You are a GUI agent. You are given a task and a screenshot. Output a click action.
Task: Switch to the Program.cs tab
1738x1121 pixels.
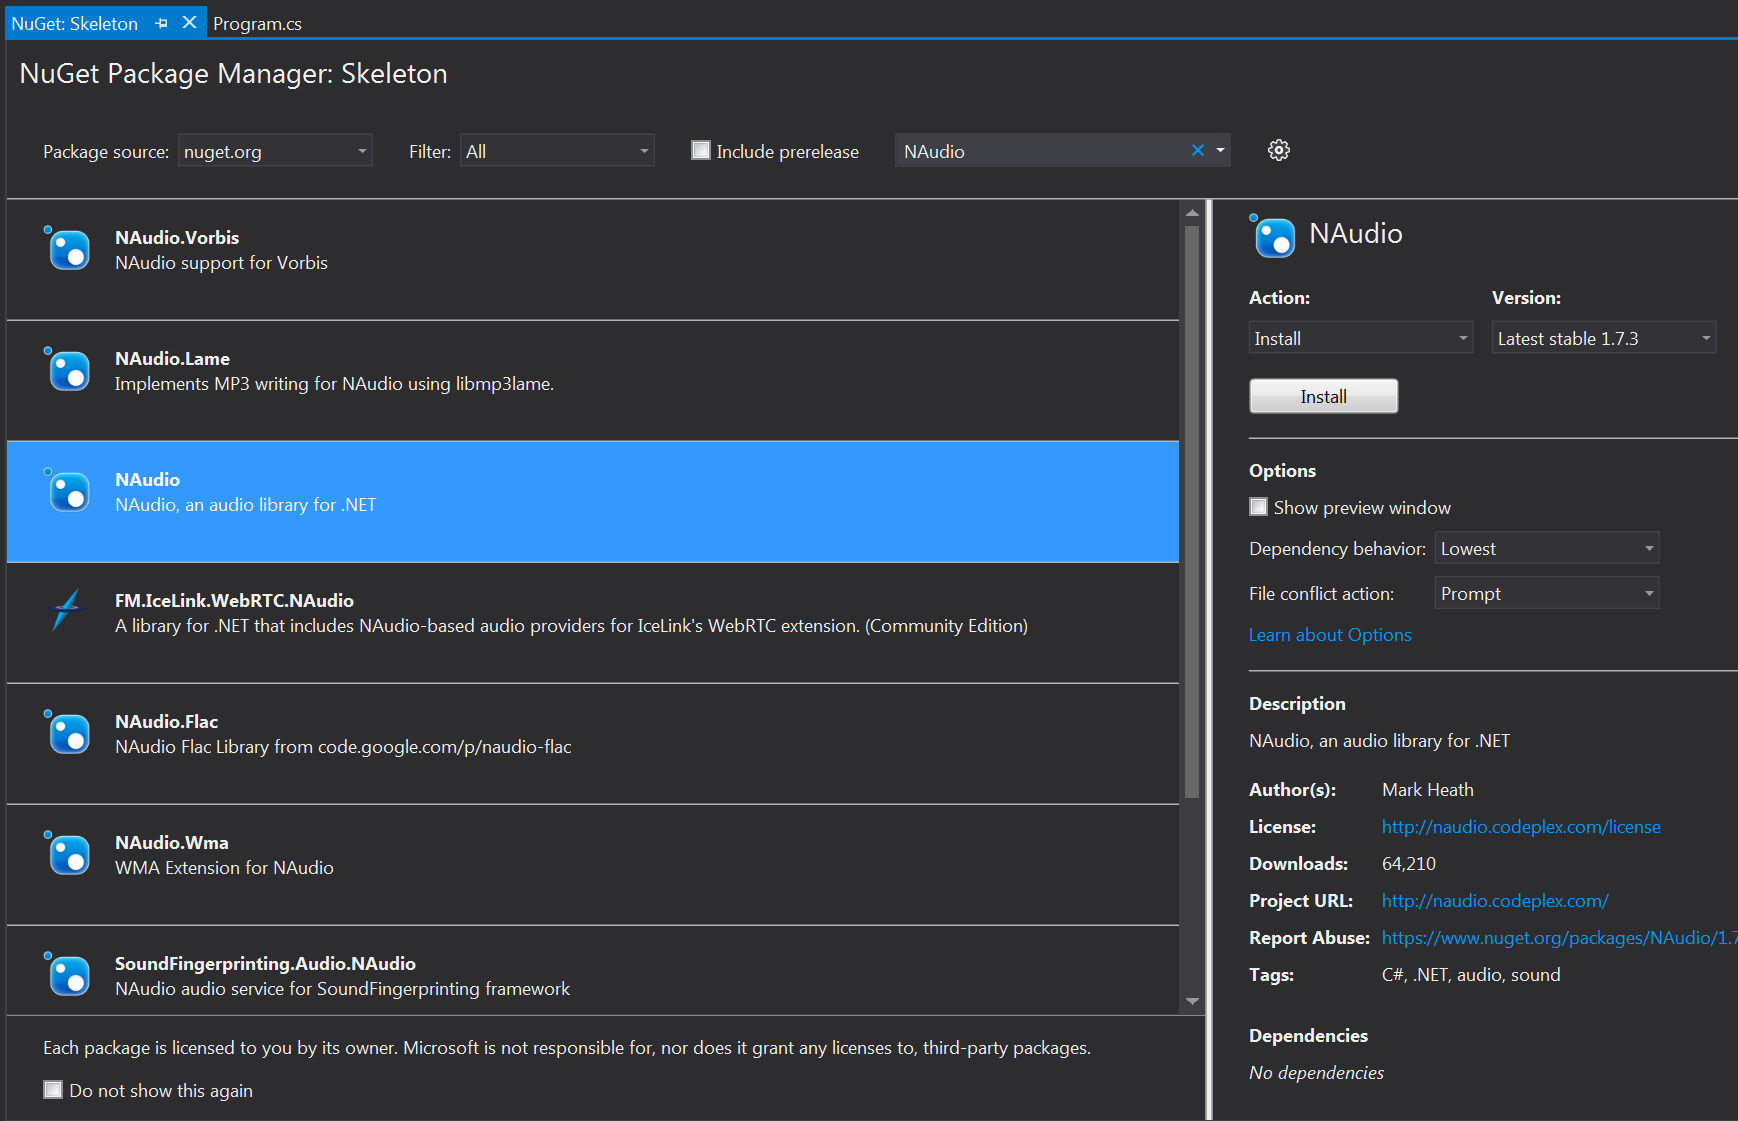click(x=257, y=23)
